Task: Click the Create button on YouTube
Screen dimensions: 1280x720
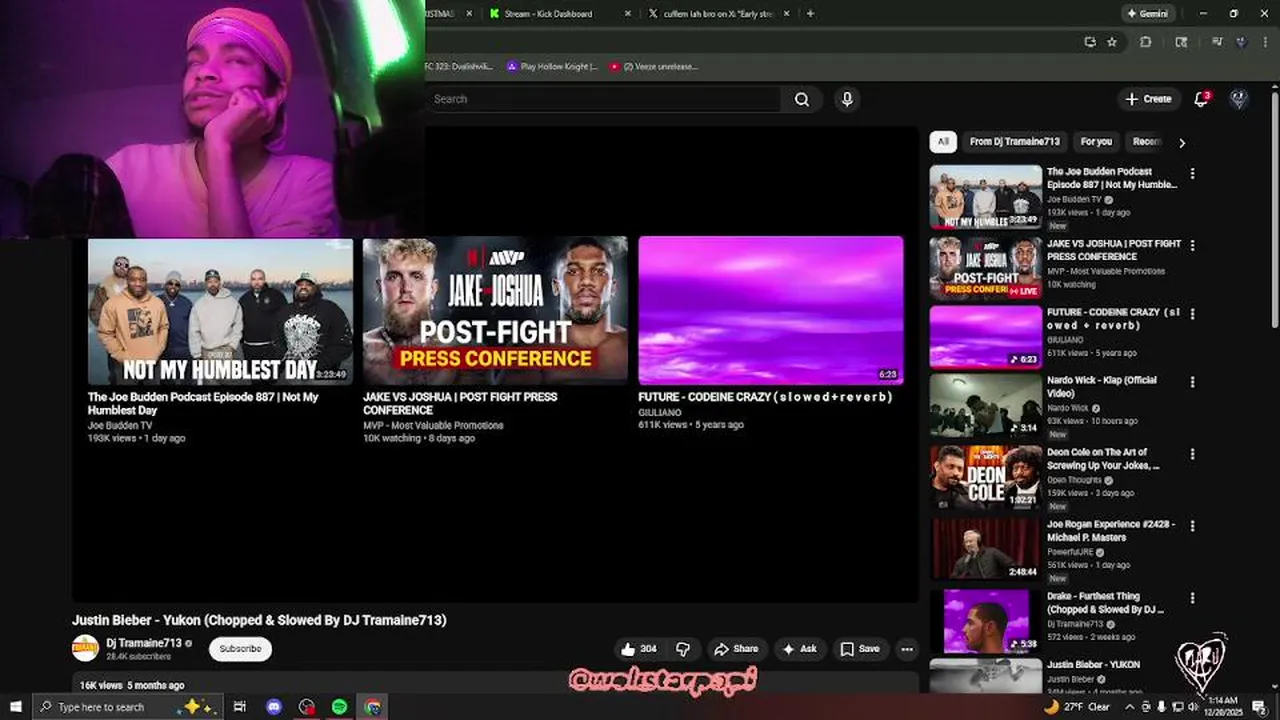Action: tap(1148, 99)
